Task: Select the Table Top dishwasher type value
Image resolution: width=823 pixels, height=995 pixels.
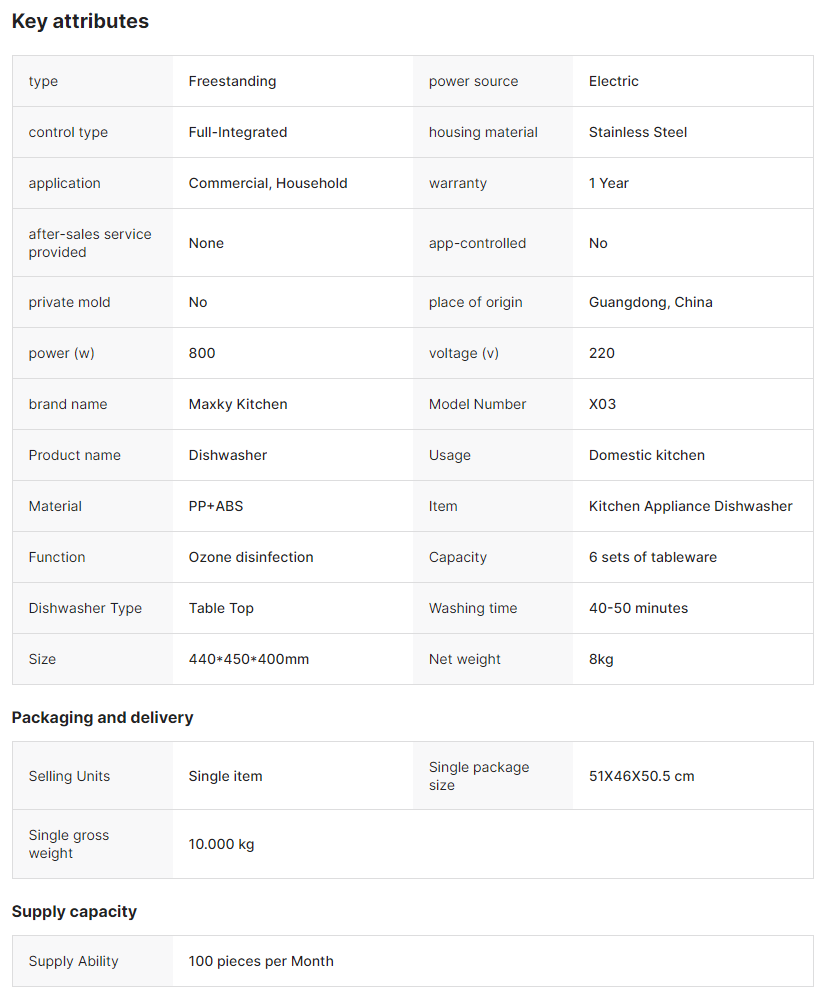Action: pyautogui.click(x=221, y=608)
